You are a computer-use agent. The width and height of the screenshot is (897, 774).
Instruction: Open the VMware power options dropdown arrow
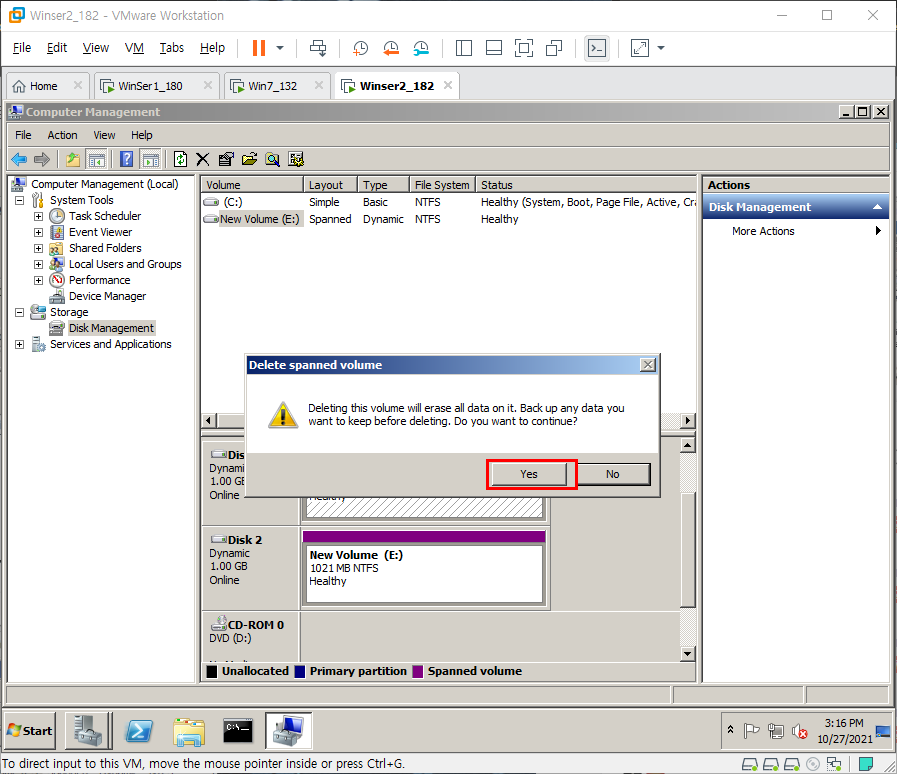point(280,48)
